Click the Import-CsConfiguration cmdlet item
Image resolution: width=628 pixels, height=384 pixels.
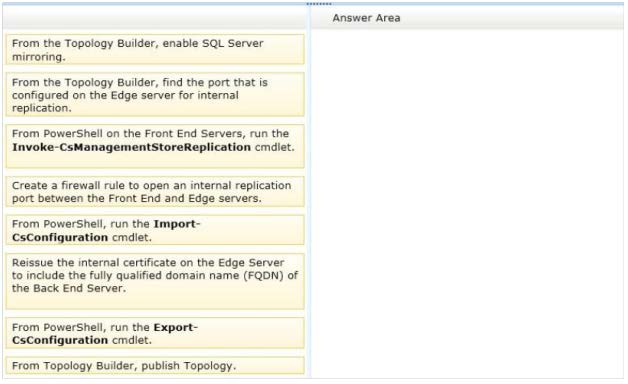tap(155, 230)
